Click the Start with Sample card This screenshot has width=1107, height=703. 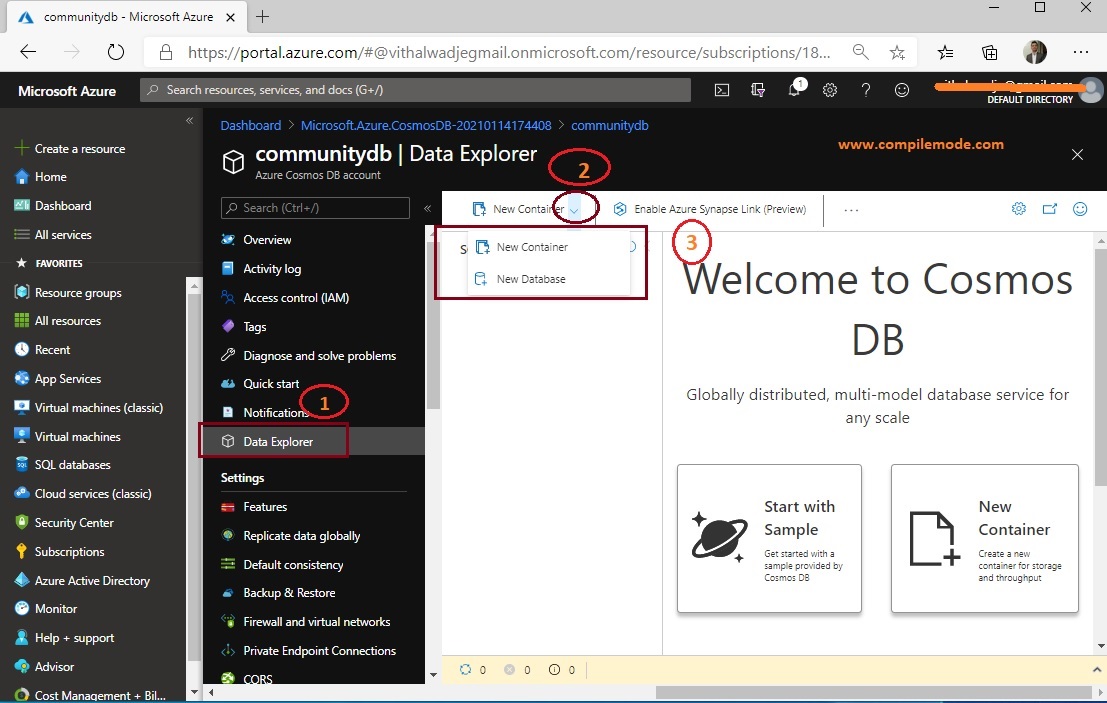pos(769,538)
